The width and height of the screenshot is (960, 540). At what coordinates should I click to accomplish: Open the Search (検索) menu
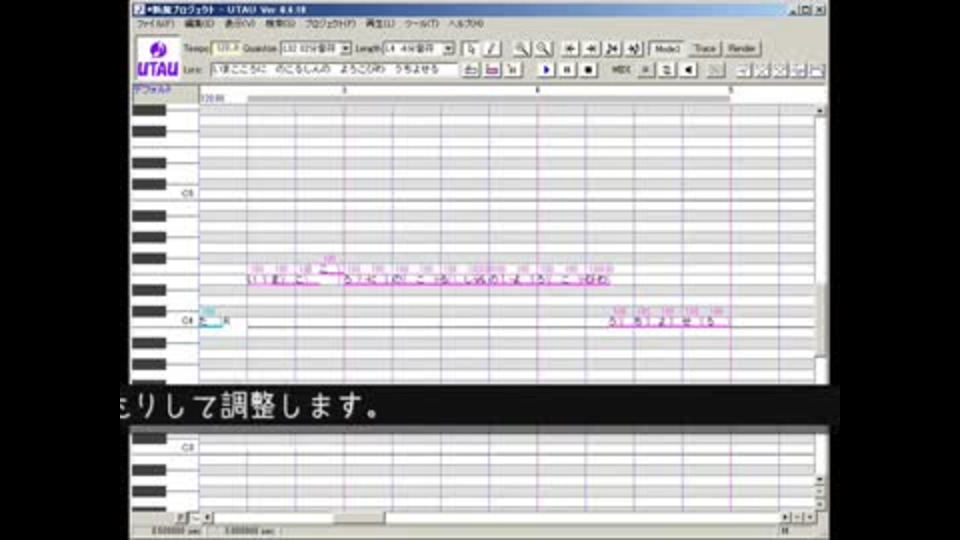[280, 24]
